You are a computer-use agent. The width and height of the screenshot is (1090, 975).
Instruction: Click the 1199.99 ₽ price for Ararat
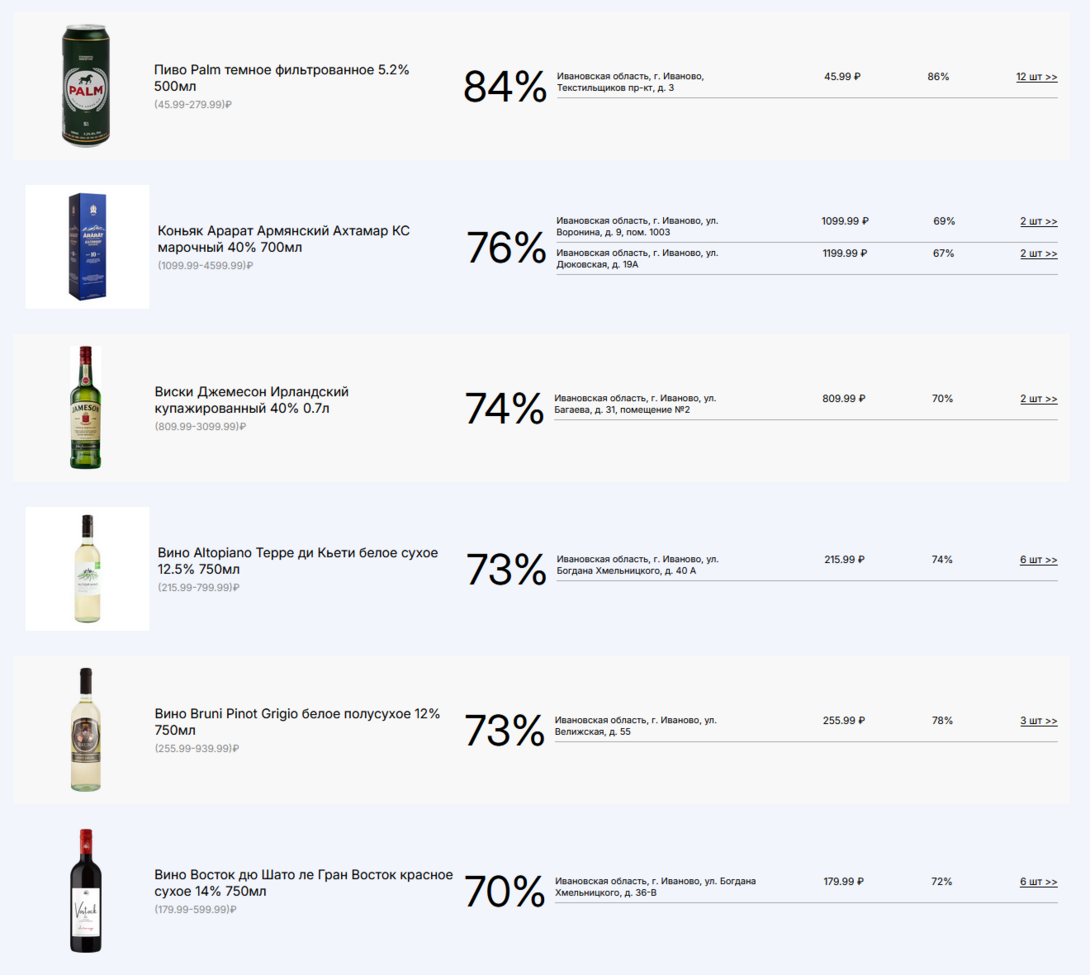[845, 254]
